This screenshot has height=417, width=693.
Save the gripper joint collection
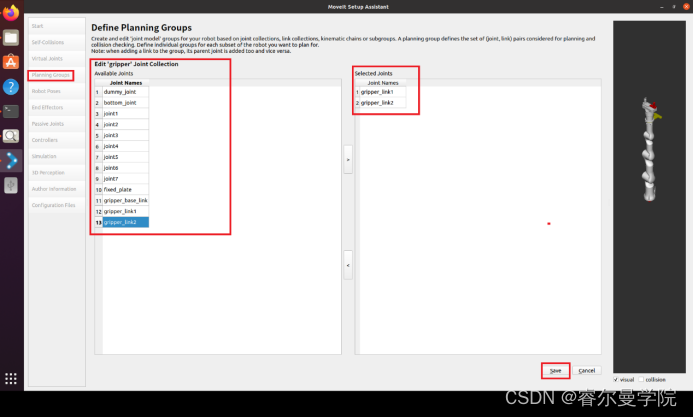[556, 371]
